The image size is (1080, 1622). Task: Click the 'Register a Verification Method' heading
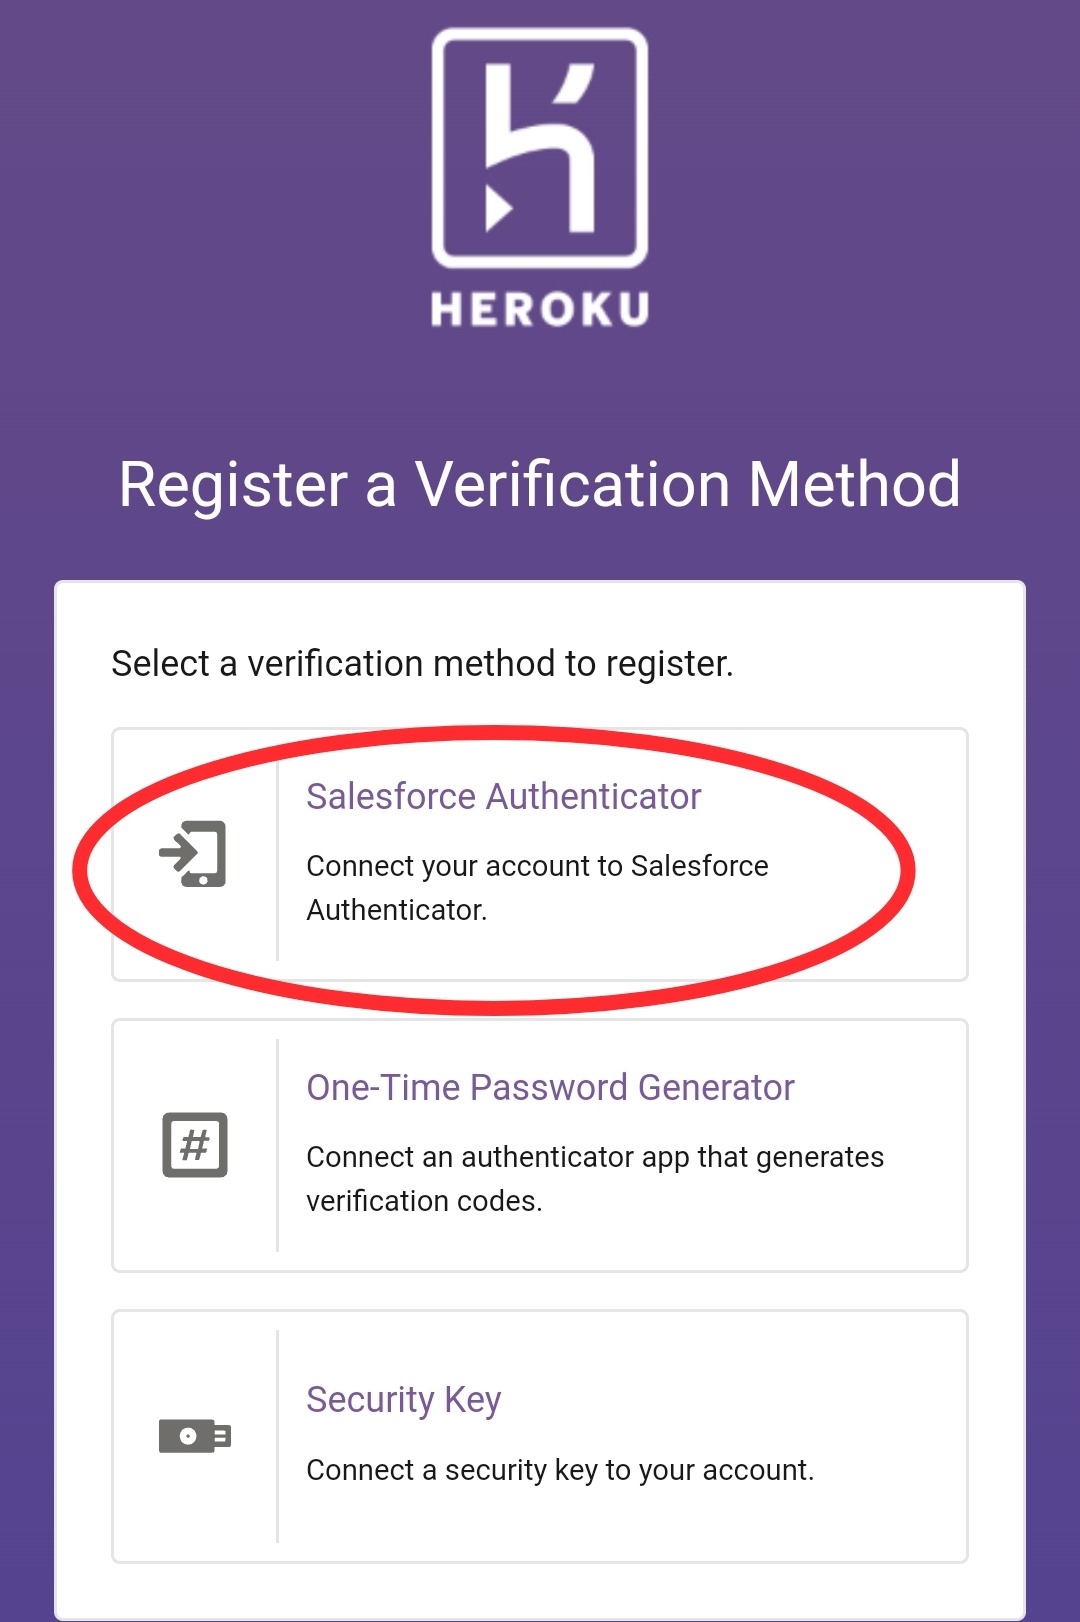click(x=540, y=485)
